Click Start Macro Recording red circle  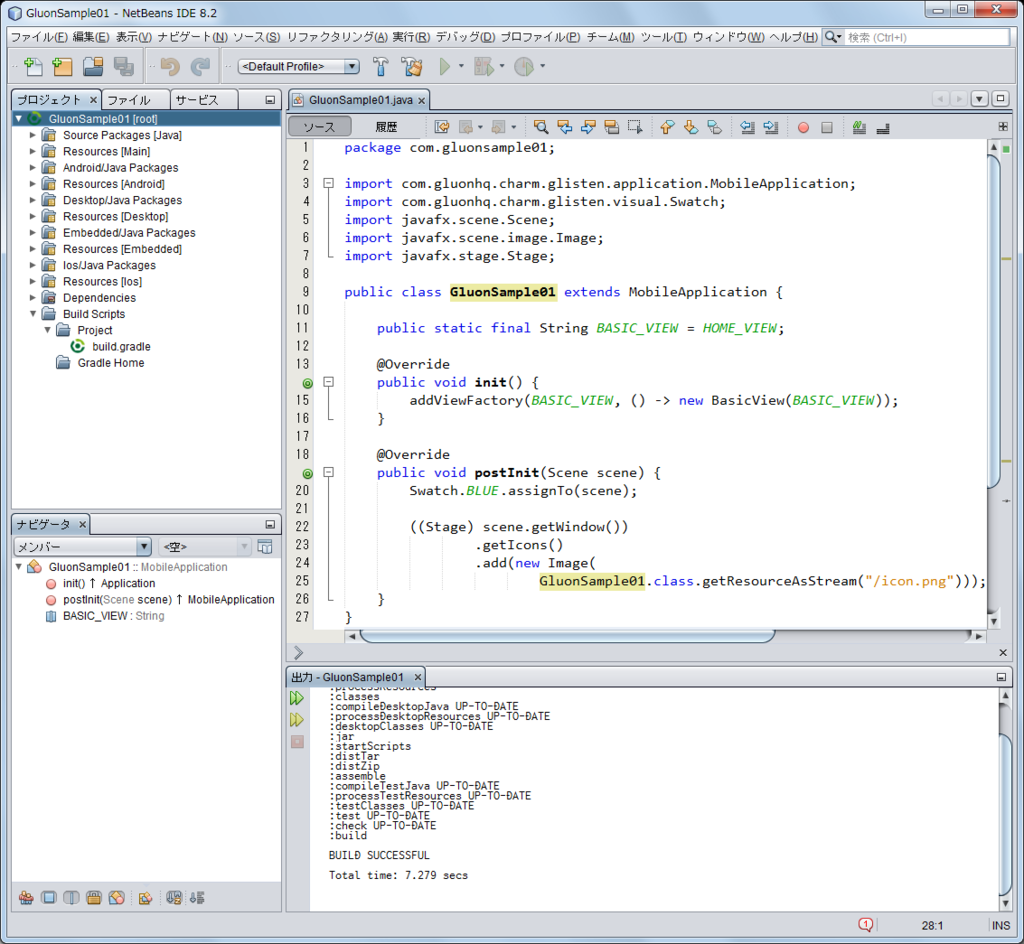[803, 128]
